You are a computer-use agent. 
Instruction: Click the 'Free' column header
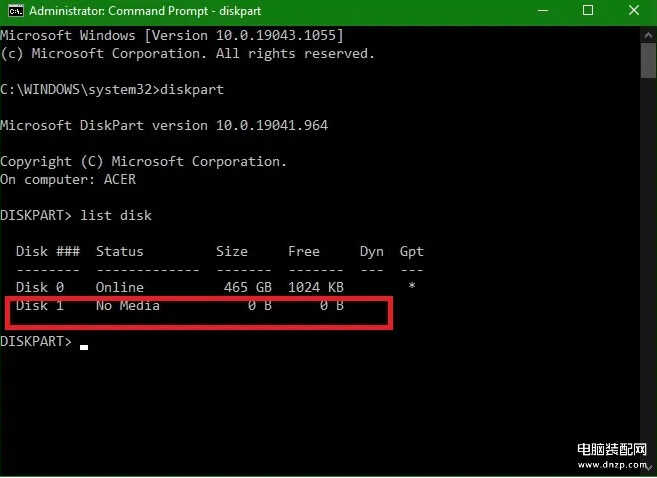(304, 251)
